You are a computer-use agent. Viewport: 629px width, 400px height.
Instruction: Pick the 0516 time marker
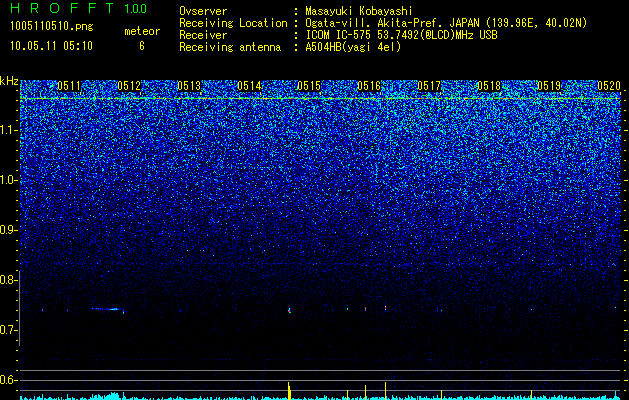point(369,86)
